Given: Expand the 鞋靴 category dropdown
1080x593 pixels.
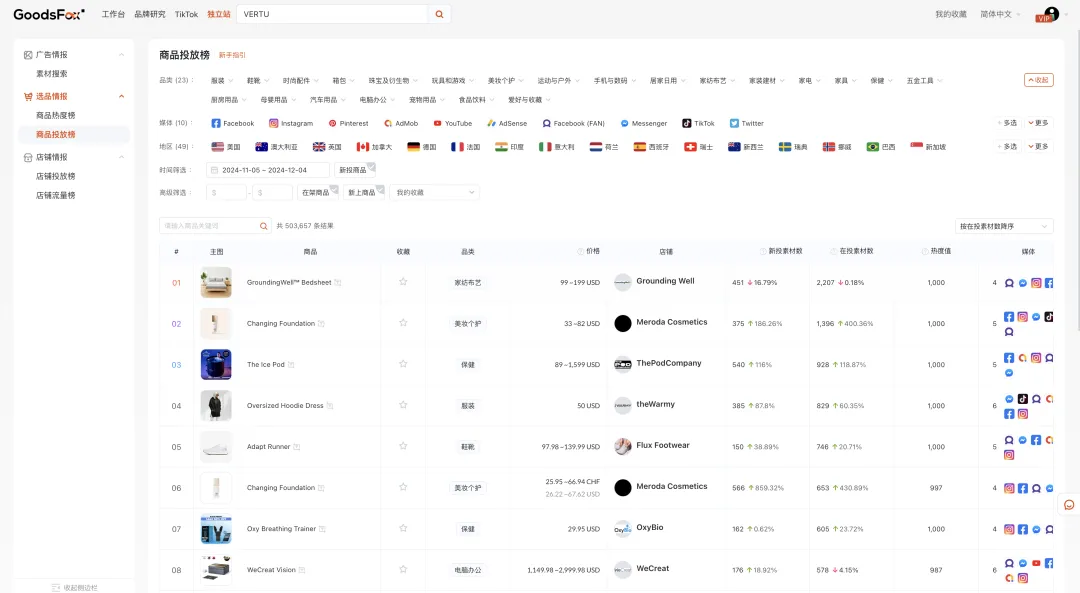Looking at the screenshot, I should point(258,81).
